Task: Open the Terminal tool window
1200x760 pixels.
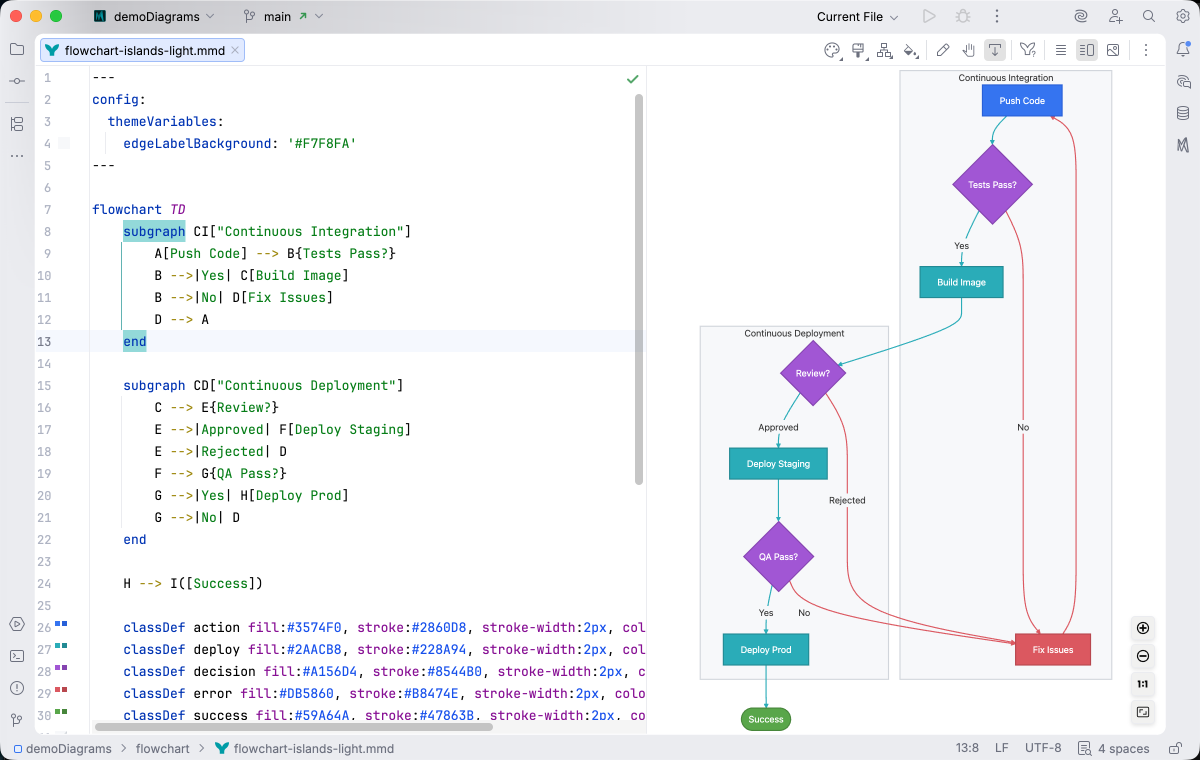Action: point(17,656)
